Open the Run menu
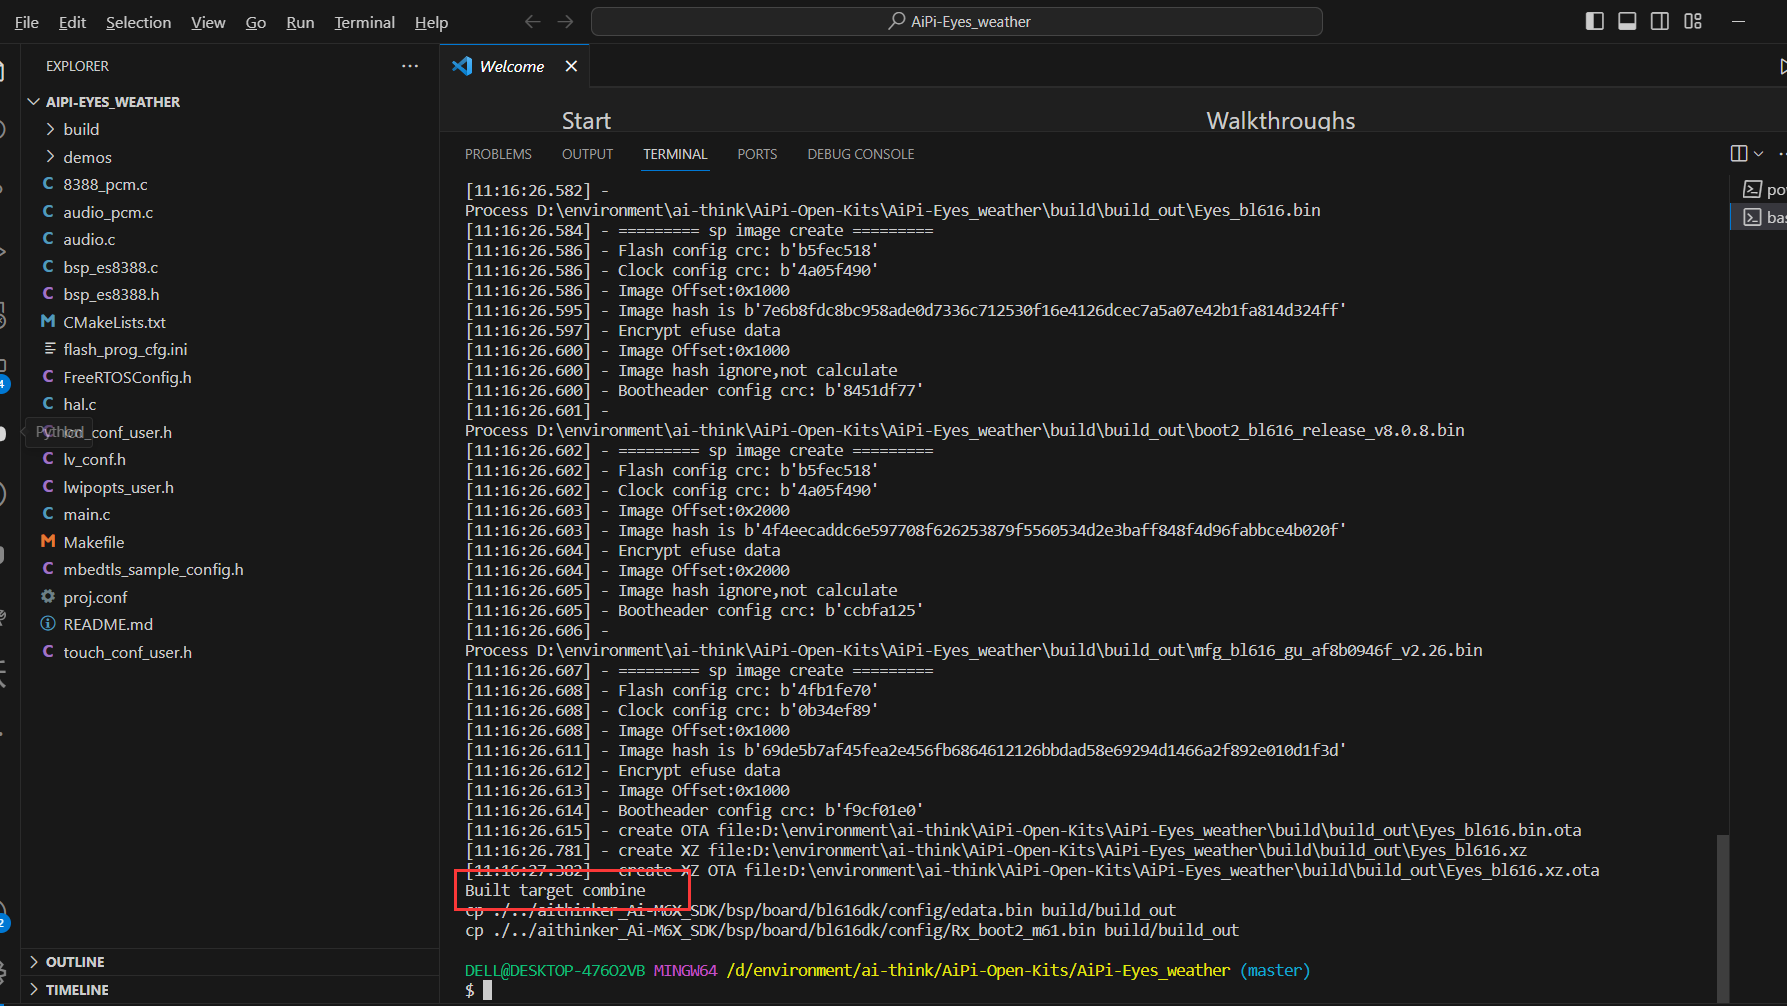The image size is (1787, 1006). coord(300,22)
